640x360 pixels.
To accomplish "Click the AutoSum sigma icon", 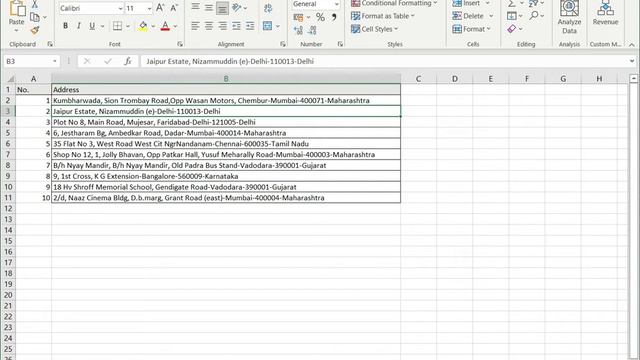I will click(x=511, y=4).
